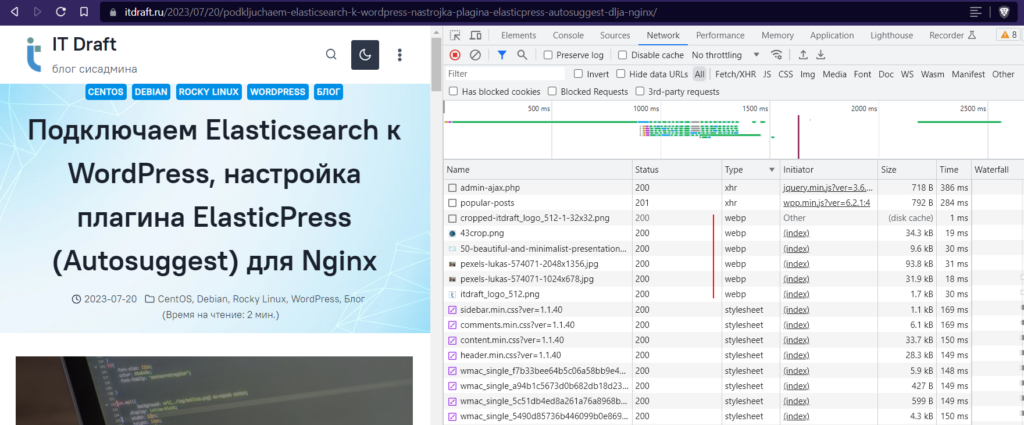Sort by Waterfall column header
Screen dimensions: 1024x425
point(997,170)
